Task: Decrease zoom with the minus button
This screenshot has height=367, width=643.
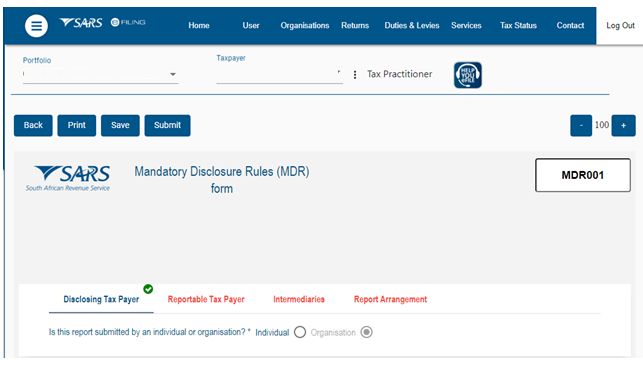Action: pos(581,125)
